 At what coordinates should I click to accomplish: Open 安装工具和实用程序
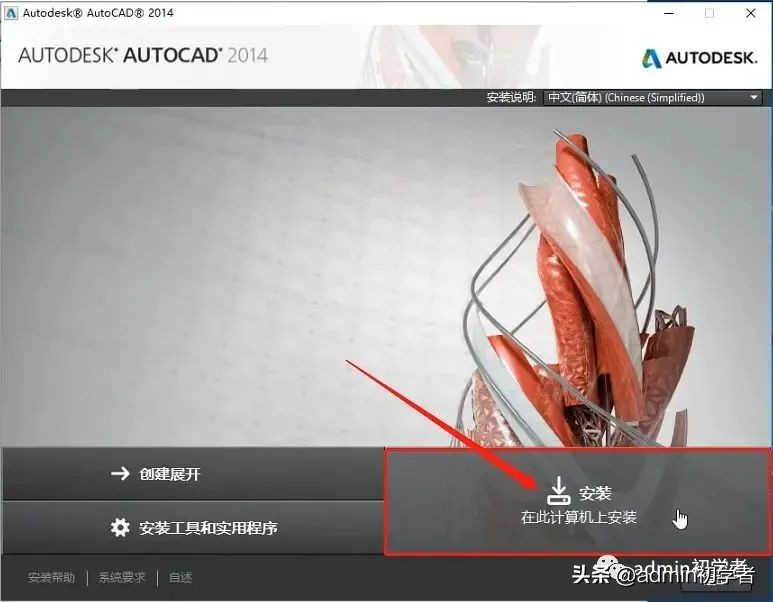[x=193, y=528]
